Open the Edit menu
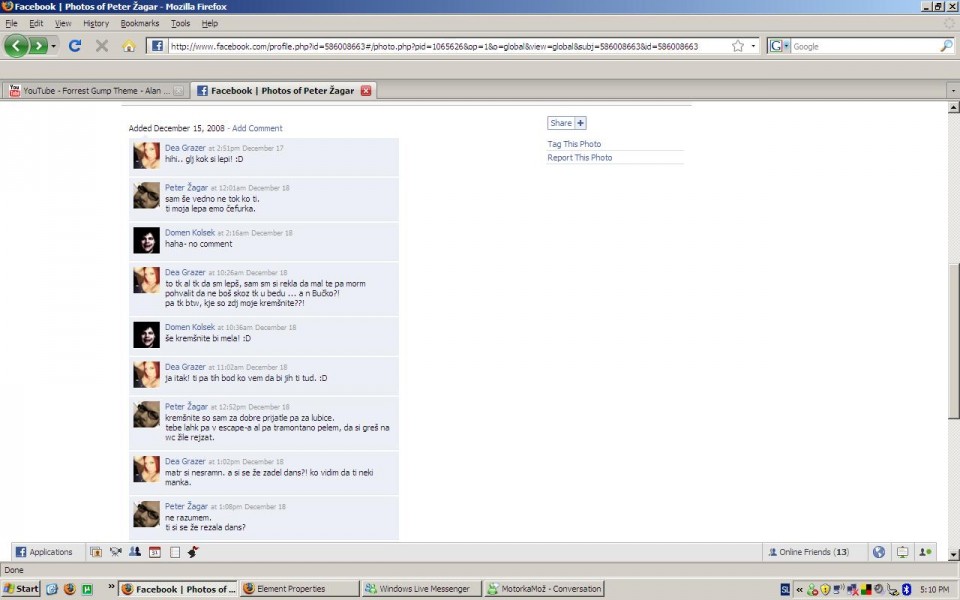Viewport: 960px width, 600px height. click(36, 23)
